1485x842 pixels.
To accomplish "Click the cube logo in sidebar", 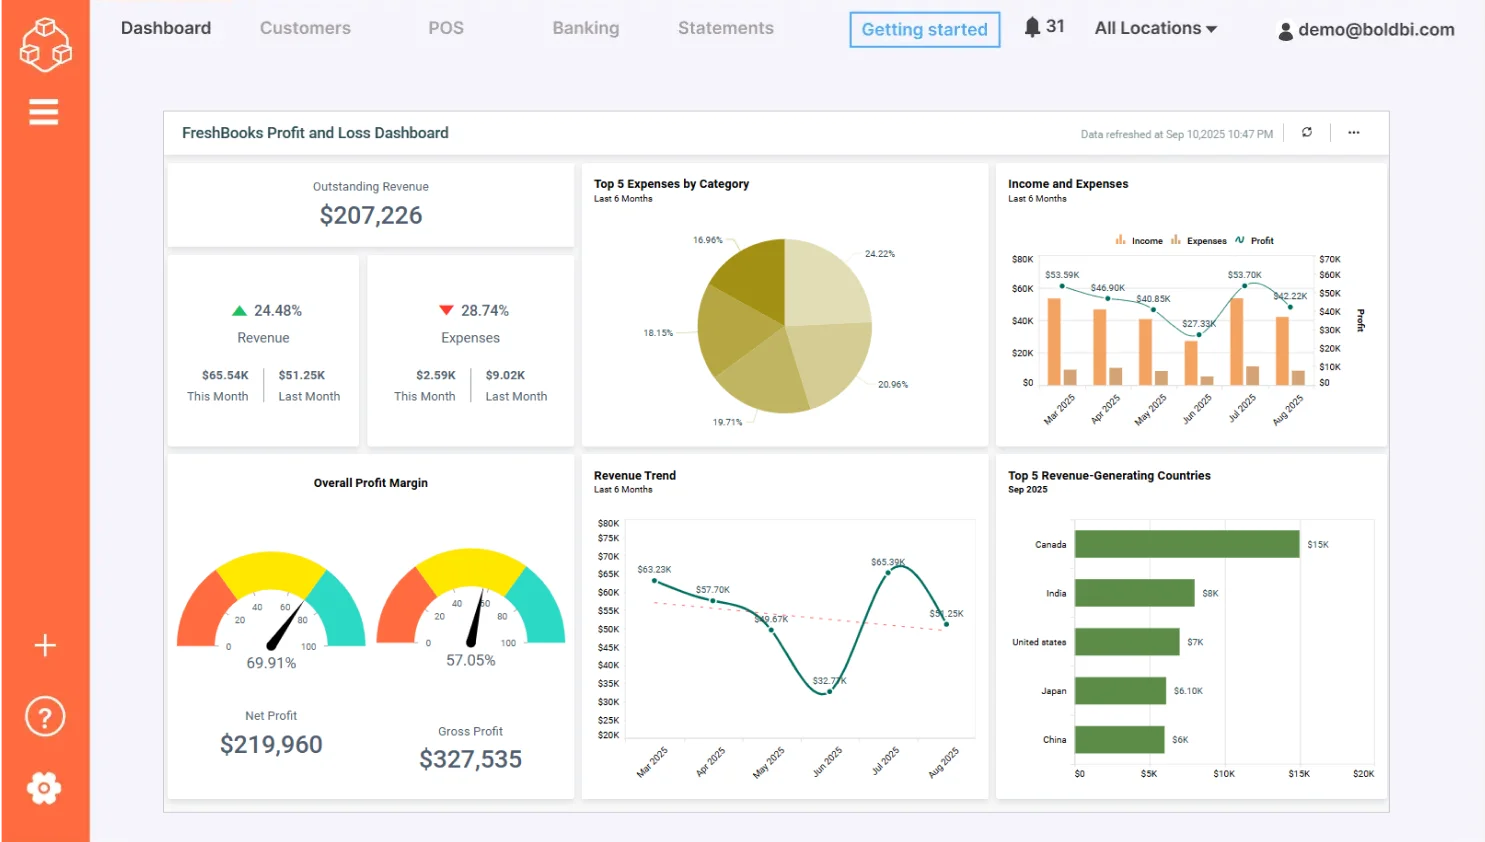I will pyautogui.click(x=45, y=45).
